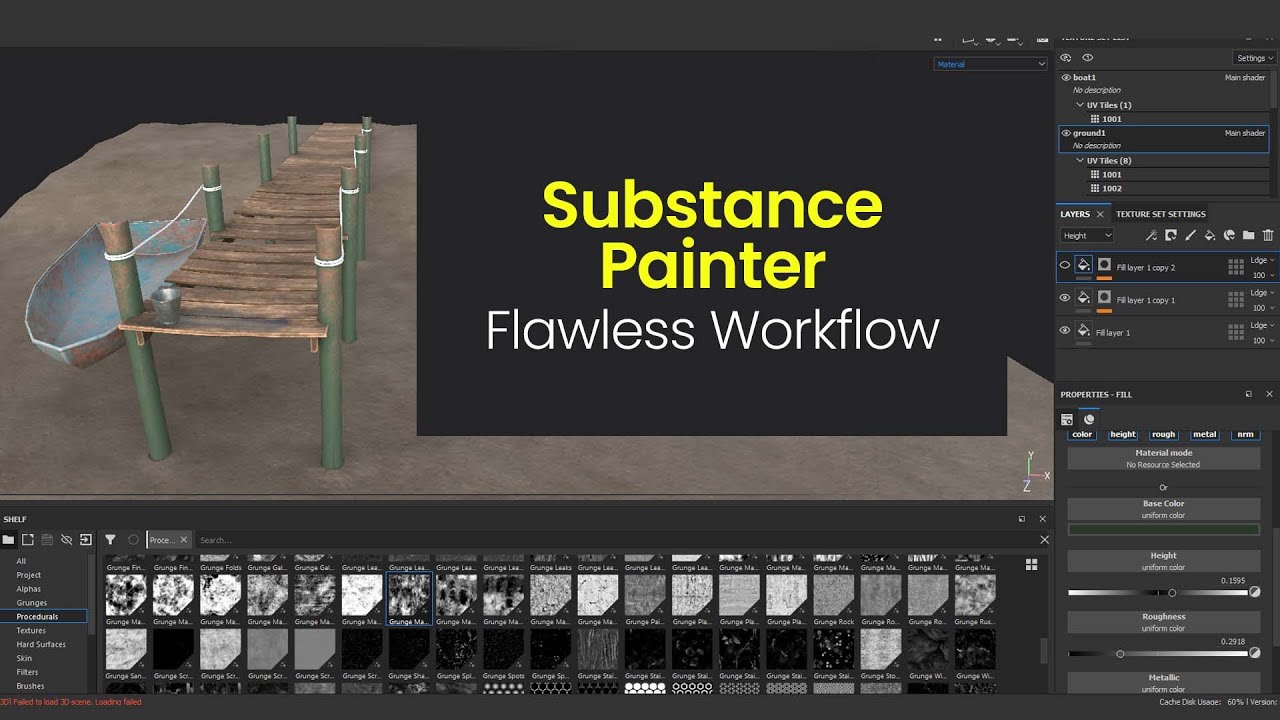Collapse UV Tiles (8) under ground1
1280x720 pixels.
click(1080, 161)
